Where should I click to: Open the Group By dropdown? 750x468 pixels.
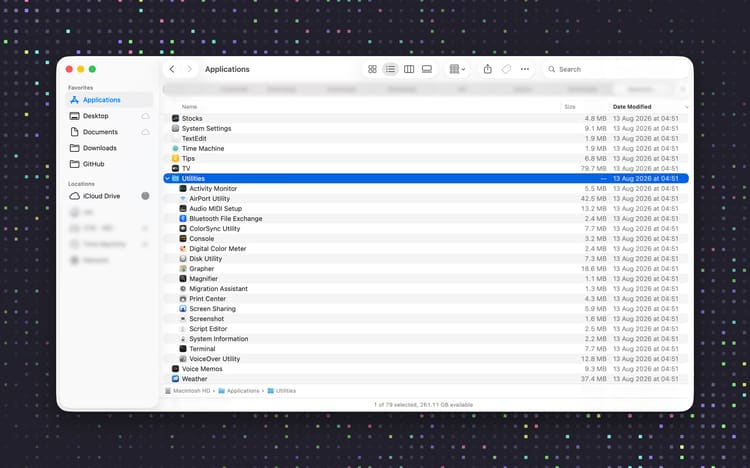click(457, 69)
